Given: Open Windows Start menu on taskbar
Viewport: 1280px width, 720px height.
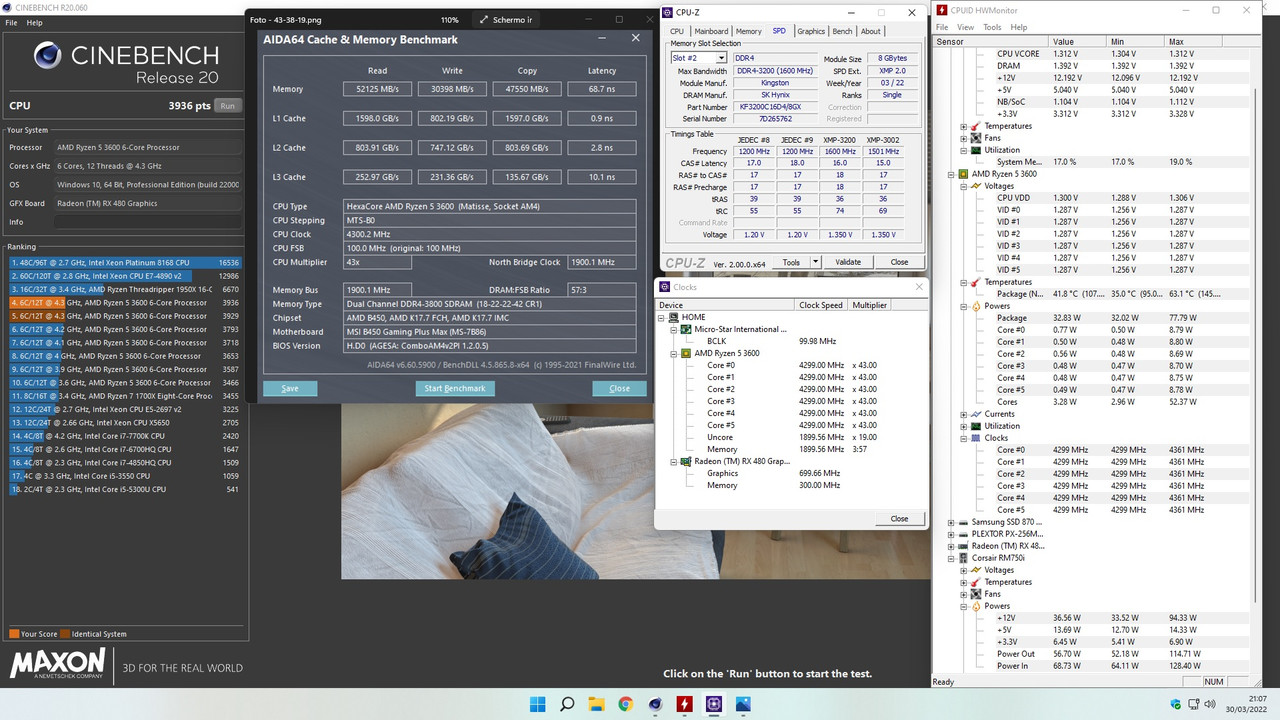Looking at the screenshot, I should click(x=538, y=704).
